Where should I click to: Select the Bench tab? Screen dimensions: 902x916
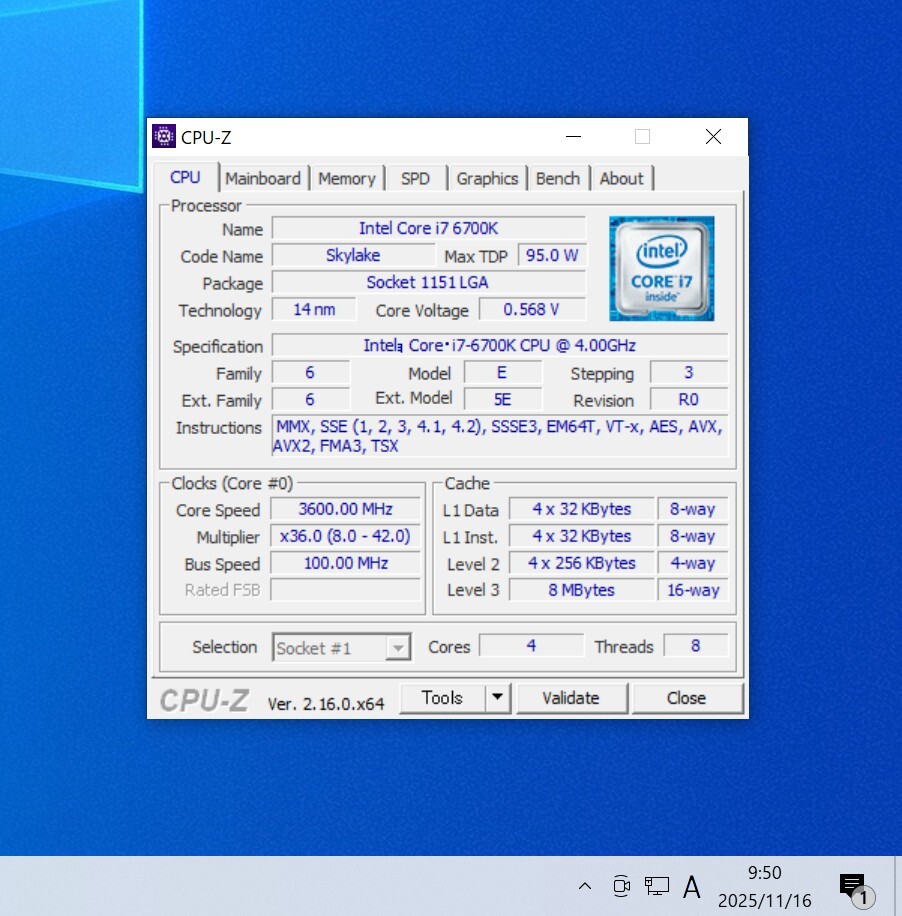coord(557,179)
